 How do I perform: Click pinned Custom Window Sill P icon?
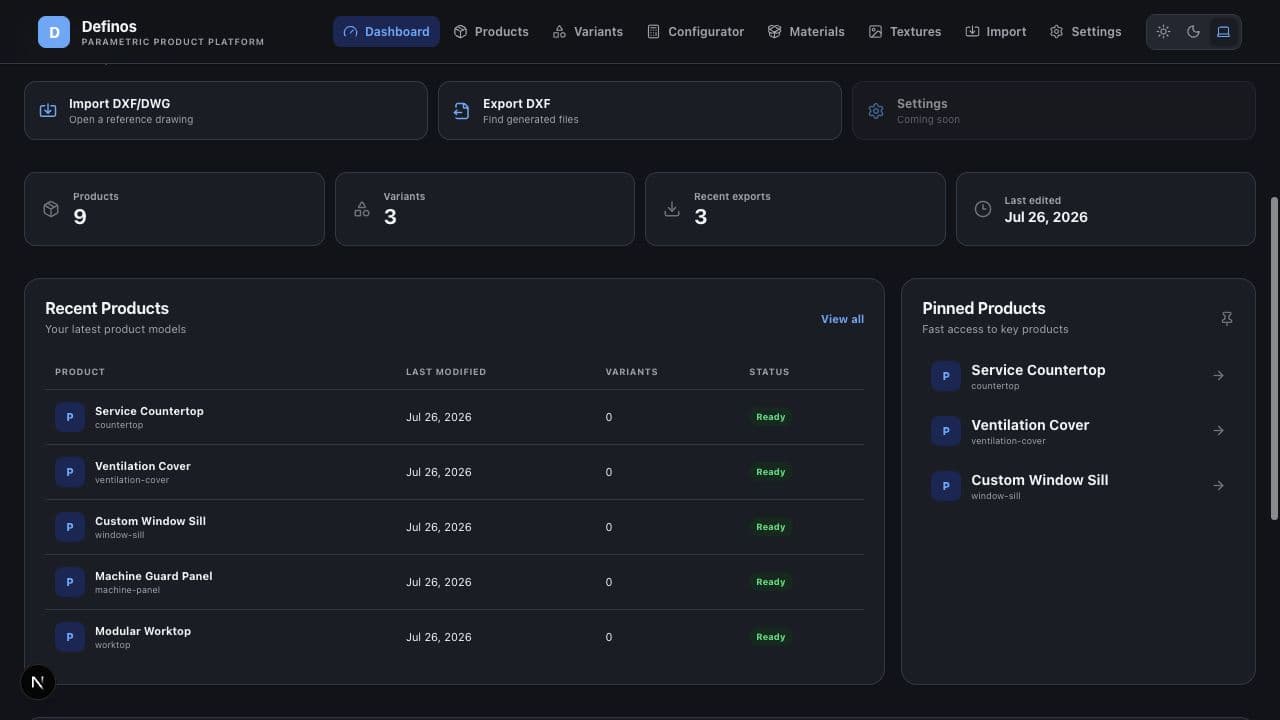click(946, 486)
